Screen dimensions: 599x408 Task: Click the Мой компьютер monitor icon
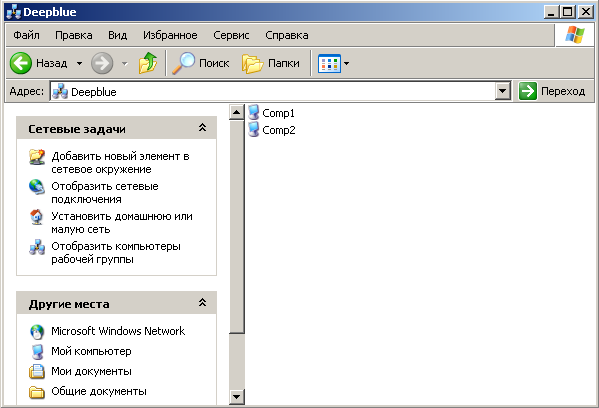tap(37, 352)
